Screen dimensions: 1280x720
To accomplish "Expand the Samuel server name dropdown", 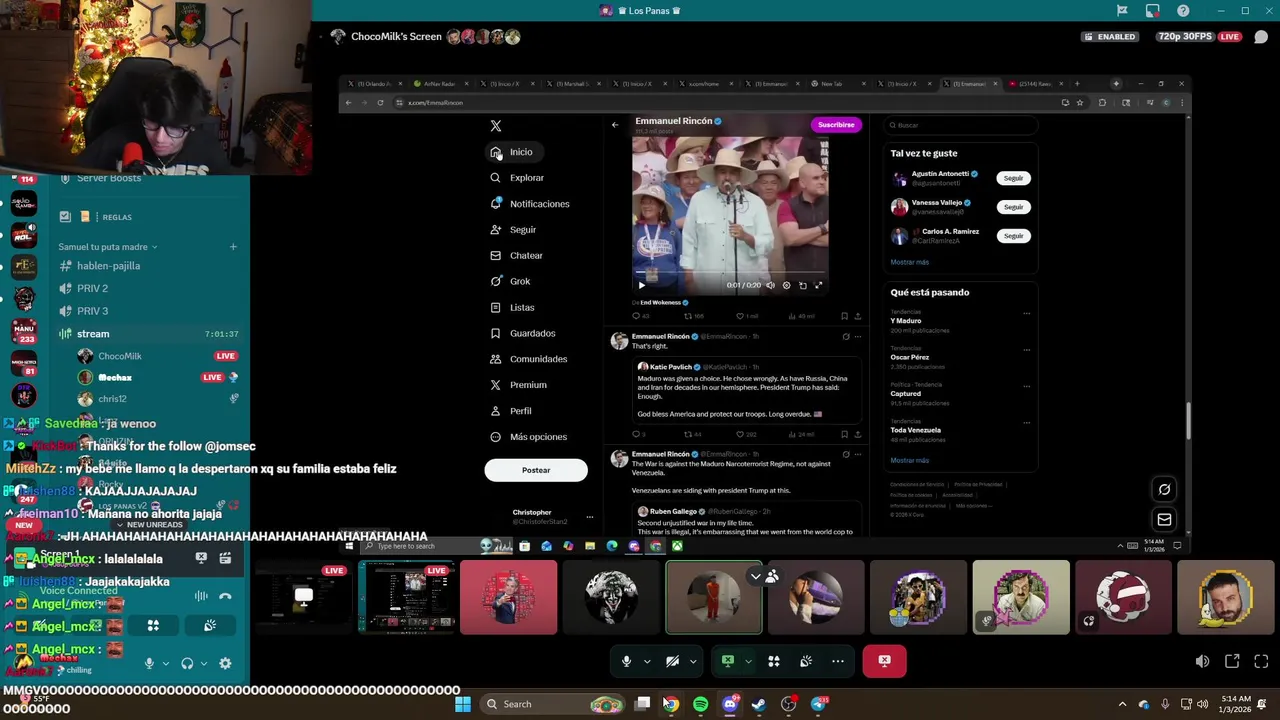I will click(107, 247).
